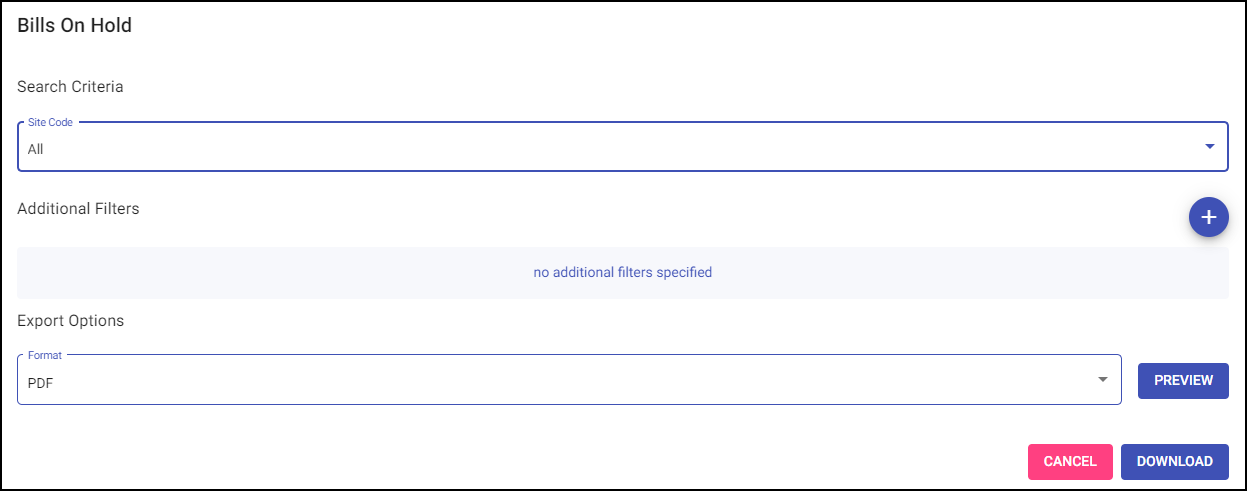Image resolution: width=1247 pixels, height=491 pixels.
Task: Click the "PDF" value text in Format
Action: tap(40, 382)
